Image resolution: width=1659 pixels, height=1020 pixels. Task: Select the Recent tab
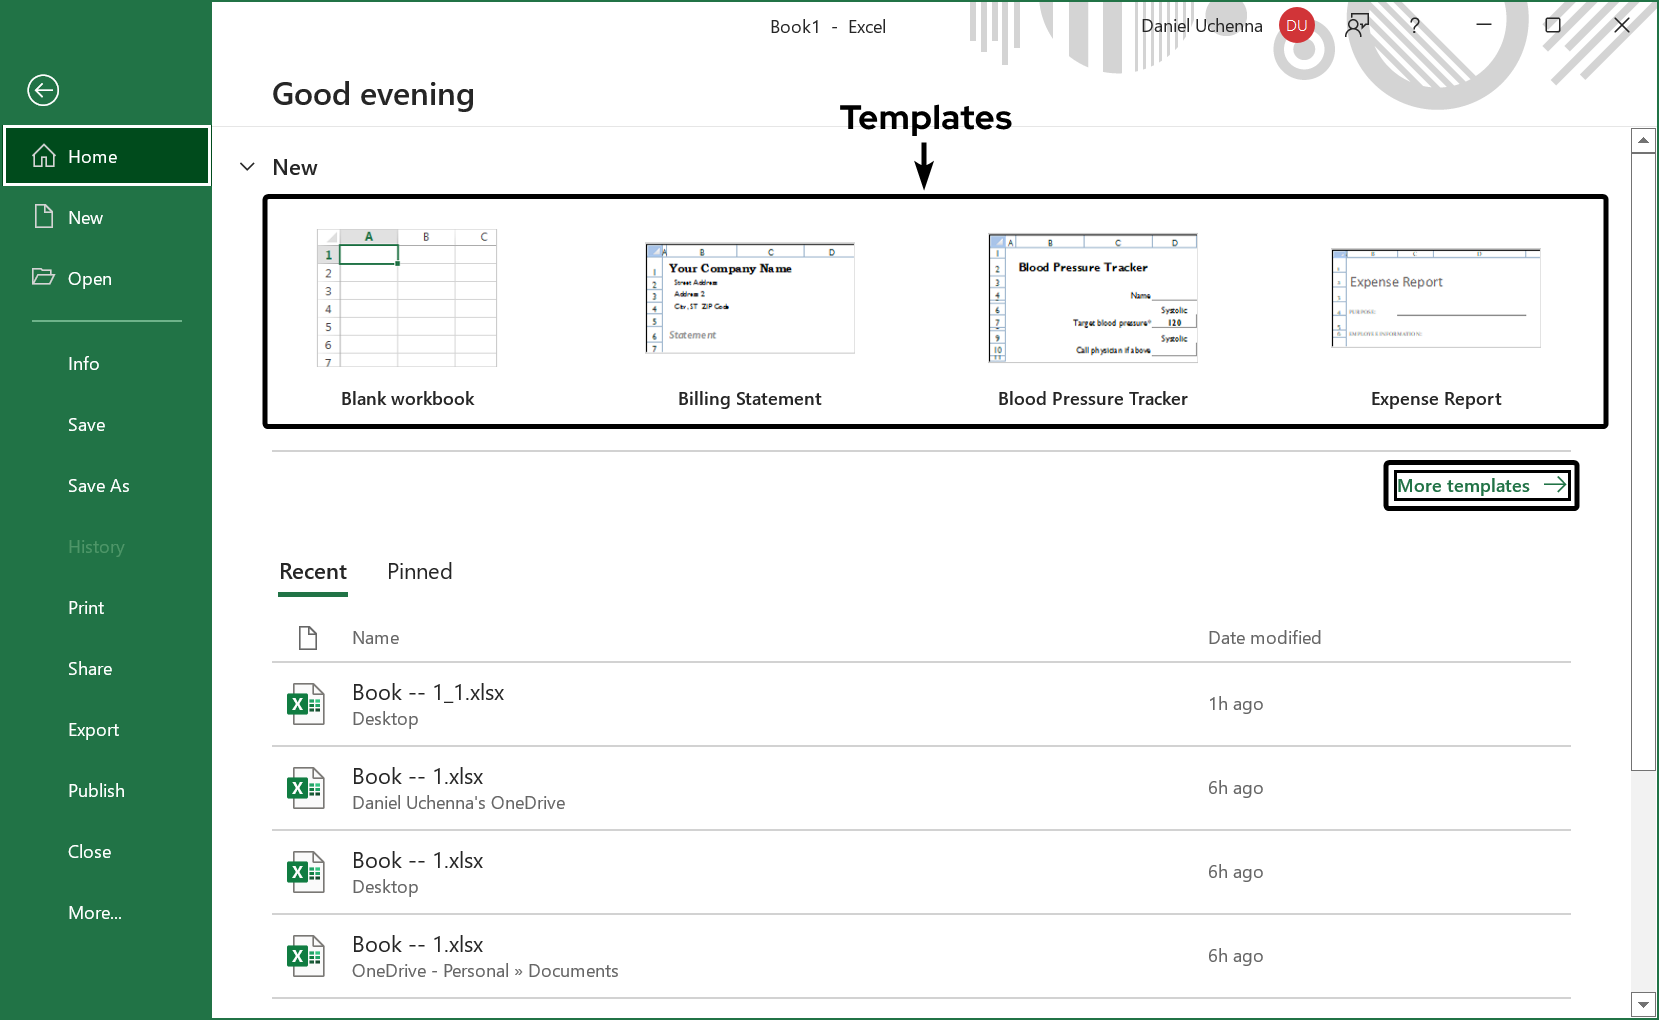(313, 572)
